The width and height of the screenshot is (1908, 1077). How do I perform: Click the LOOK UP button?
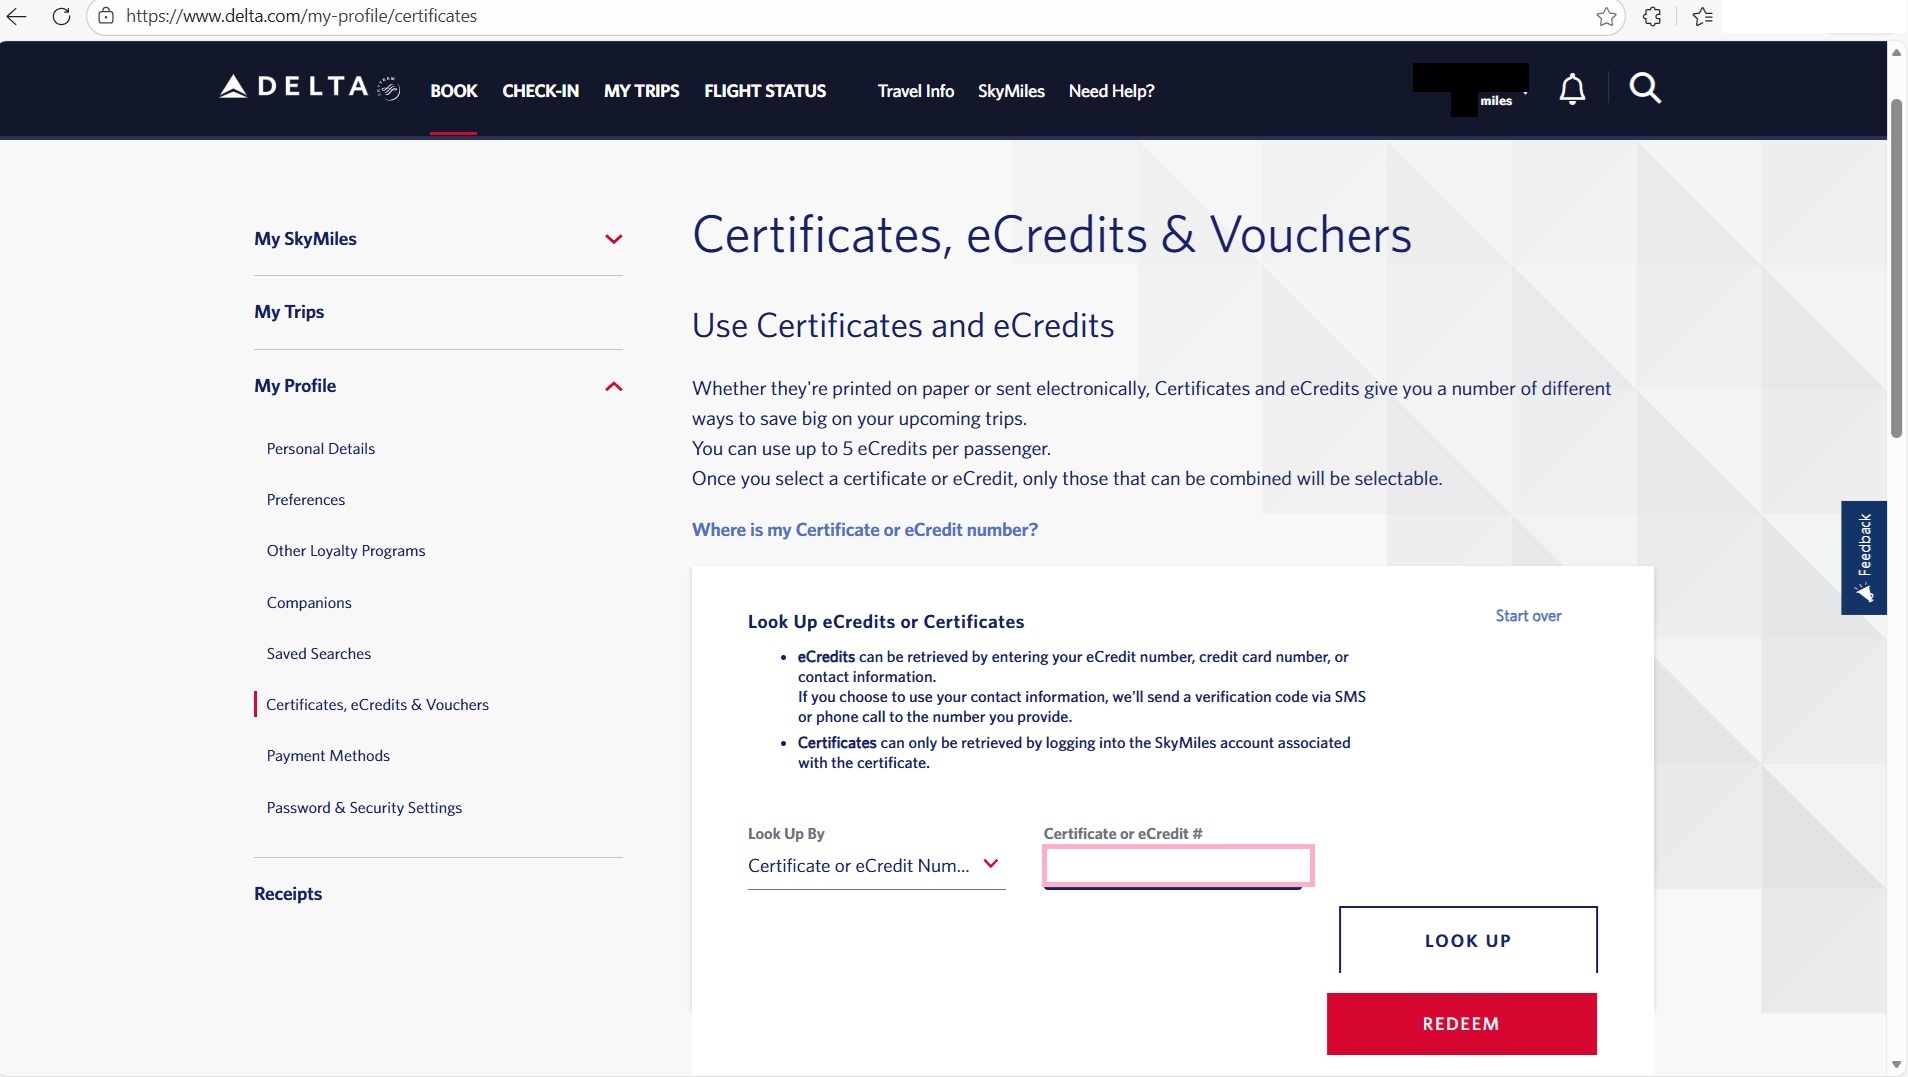click(x=1468, y=940)
